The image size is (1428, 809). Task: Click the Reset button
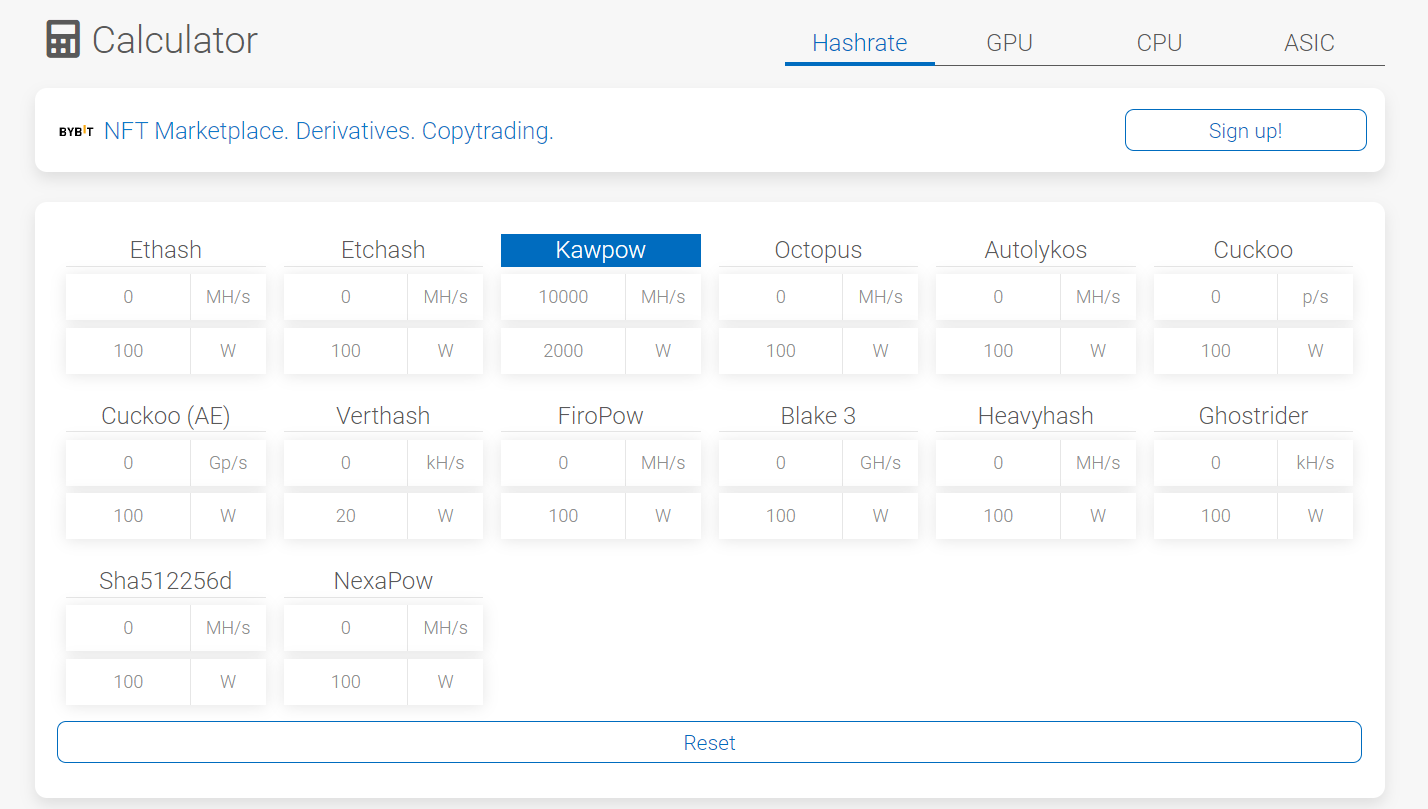click(x=709, y=742)
